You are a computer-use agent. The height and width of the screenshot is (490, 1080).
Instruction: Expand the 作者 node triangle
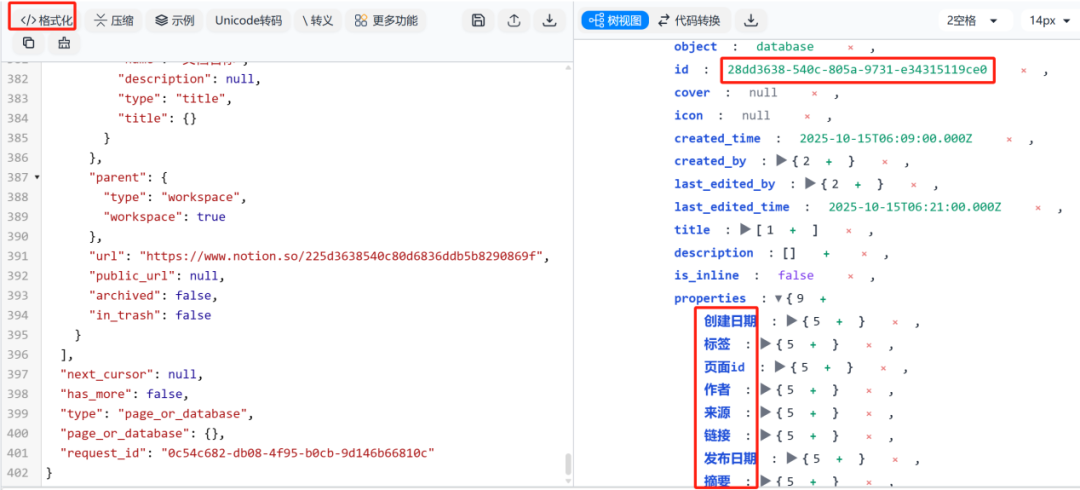(765, 389)
